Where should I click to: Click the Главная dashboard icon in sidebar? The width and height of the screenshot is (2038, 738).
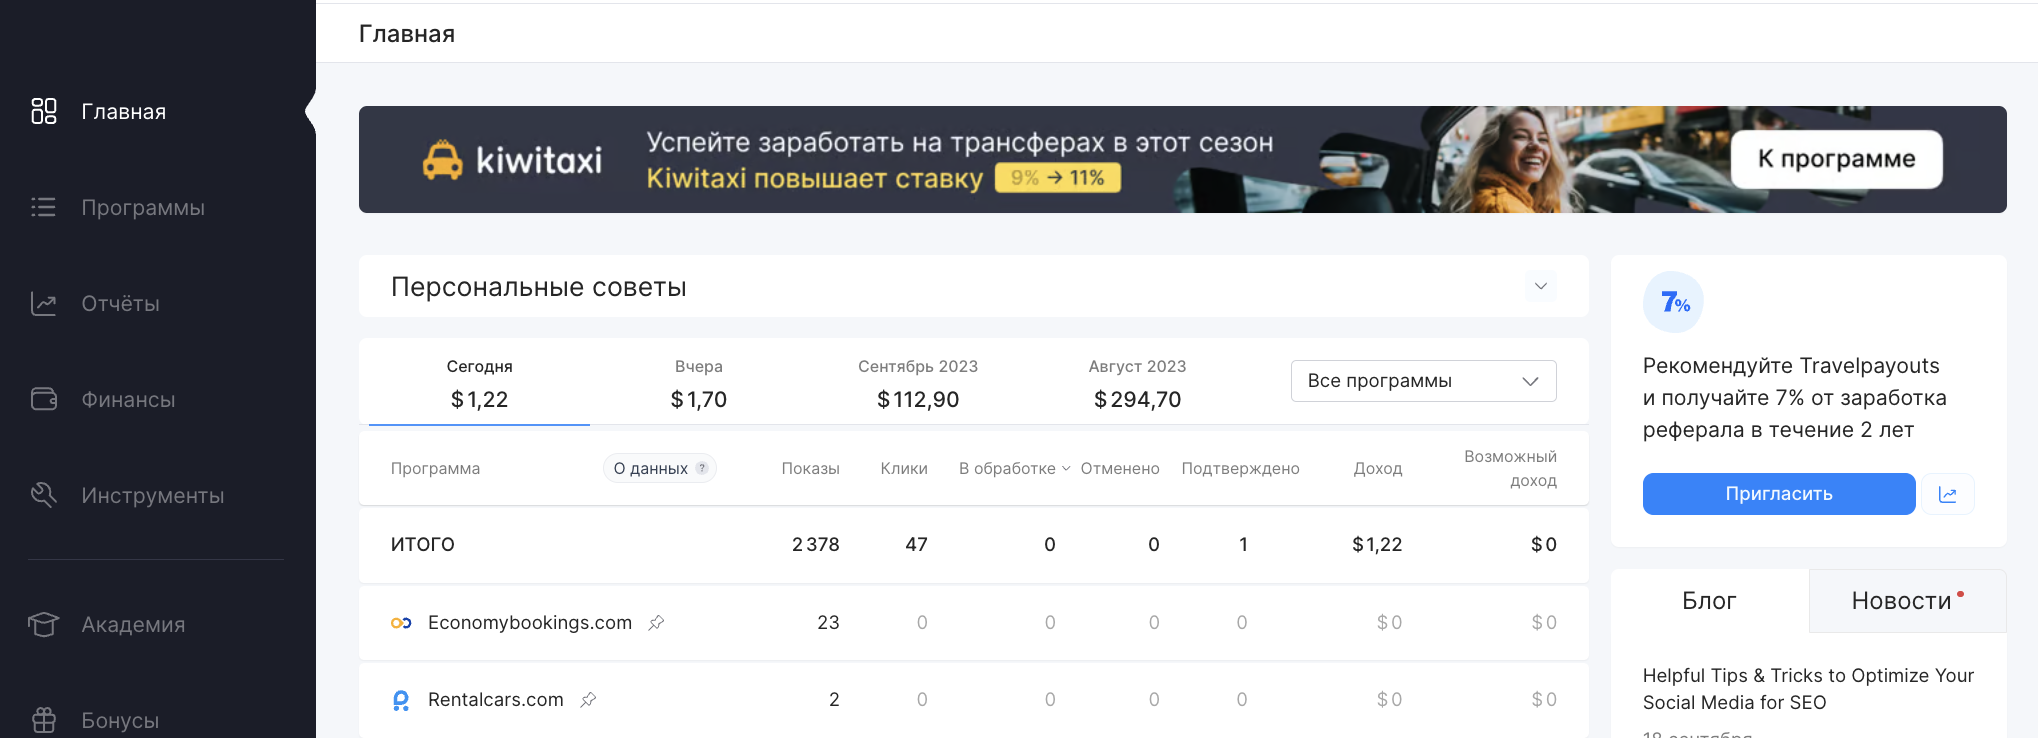(x=44, y=111)
